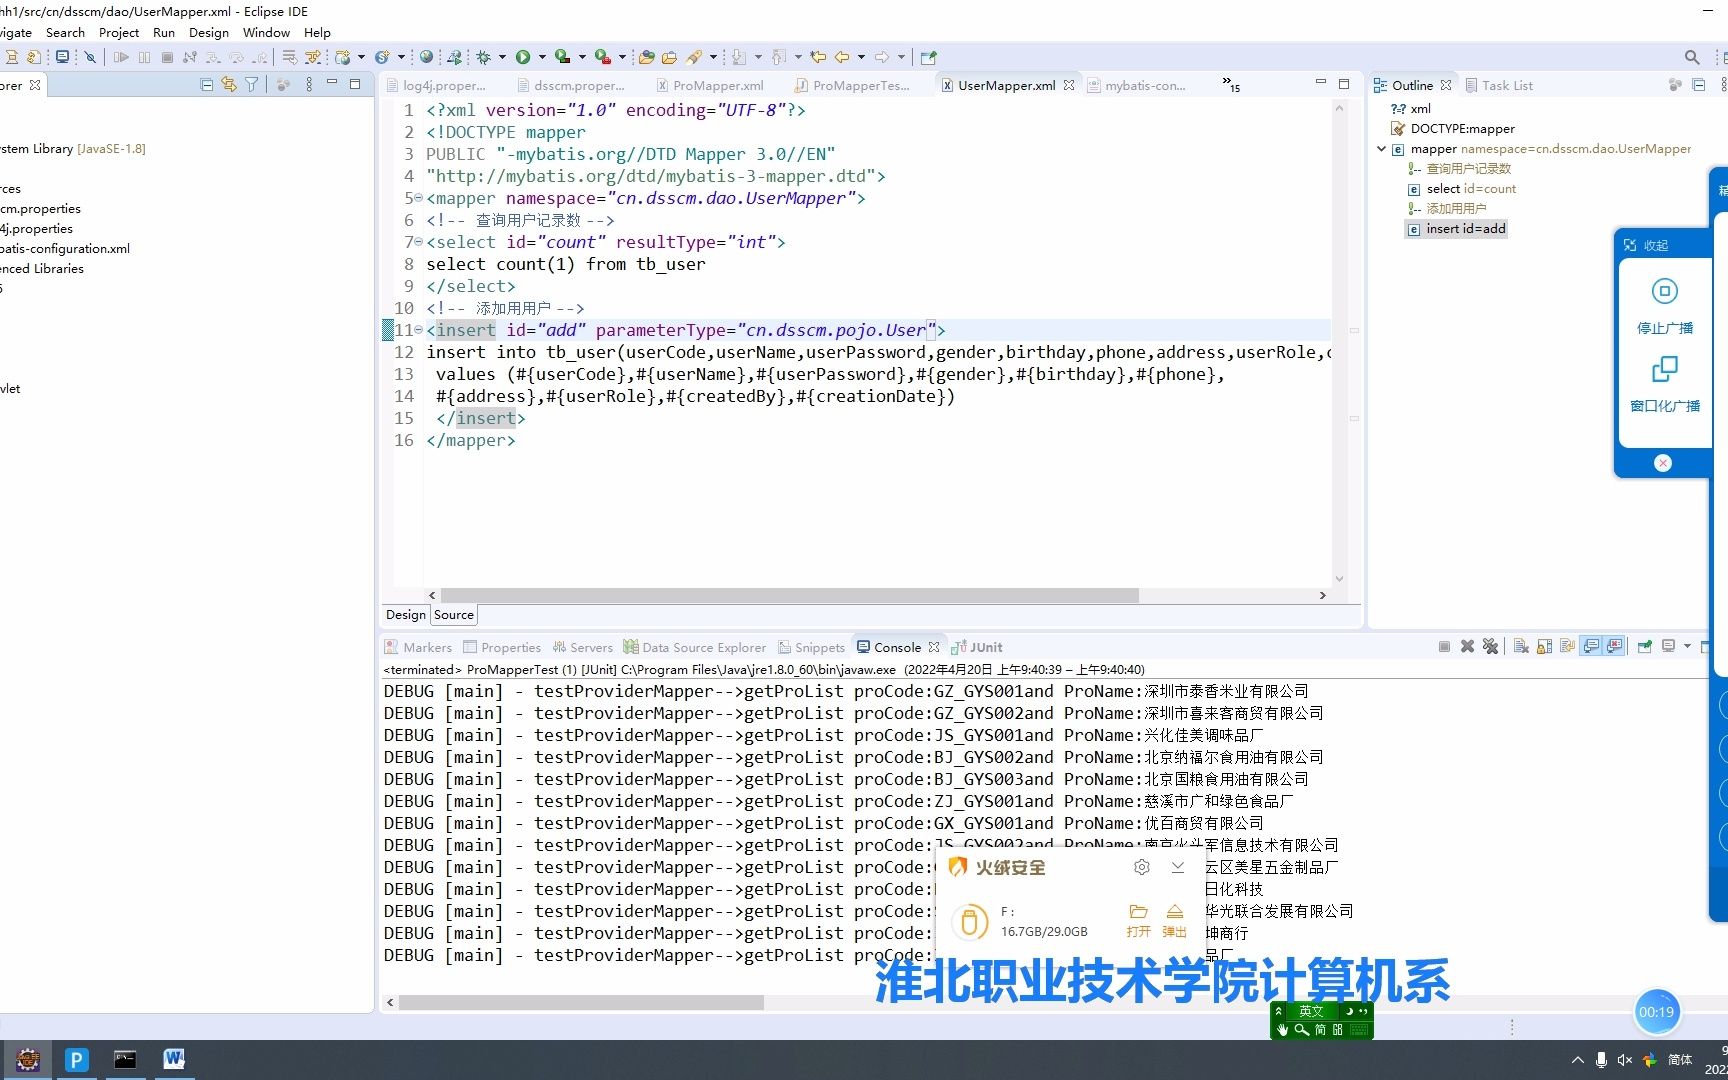
Task: Click Remove All Terminated Launches icon
Action: [1490, 647]
